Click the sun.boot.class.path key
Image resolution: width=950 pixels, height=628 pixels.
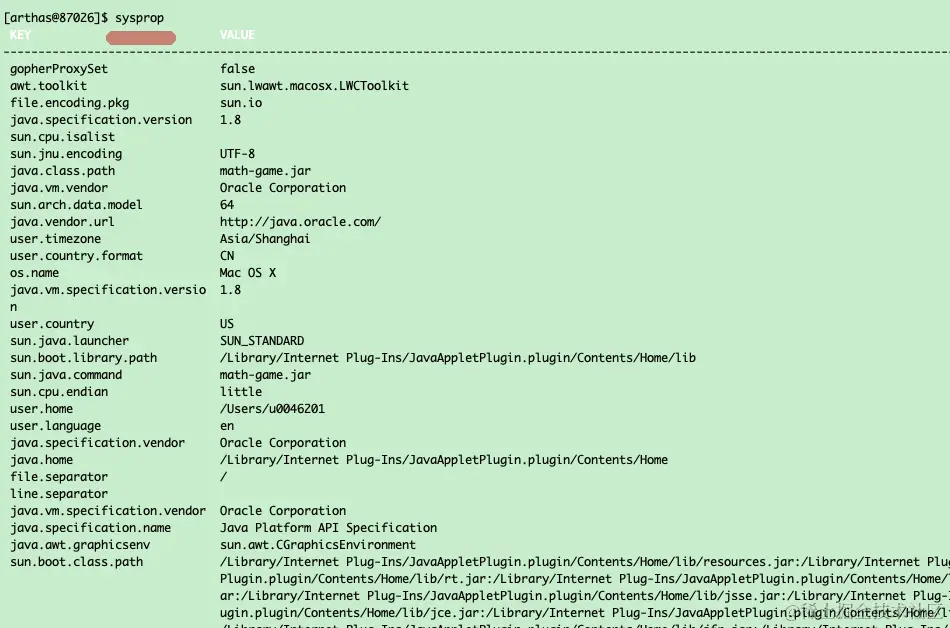pos(76,562)
